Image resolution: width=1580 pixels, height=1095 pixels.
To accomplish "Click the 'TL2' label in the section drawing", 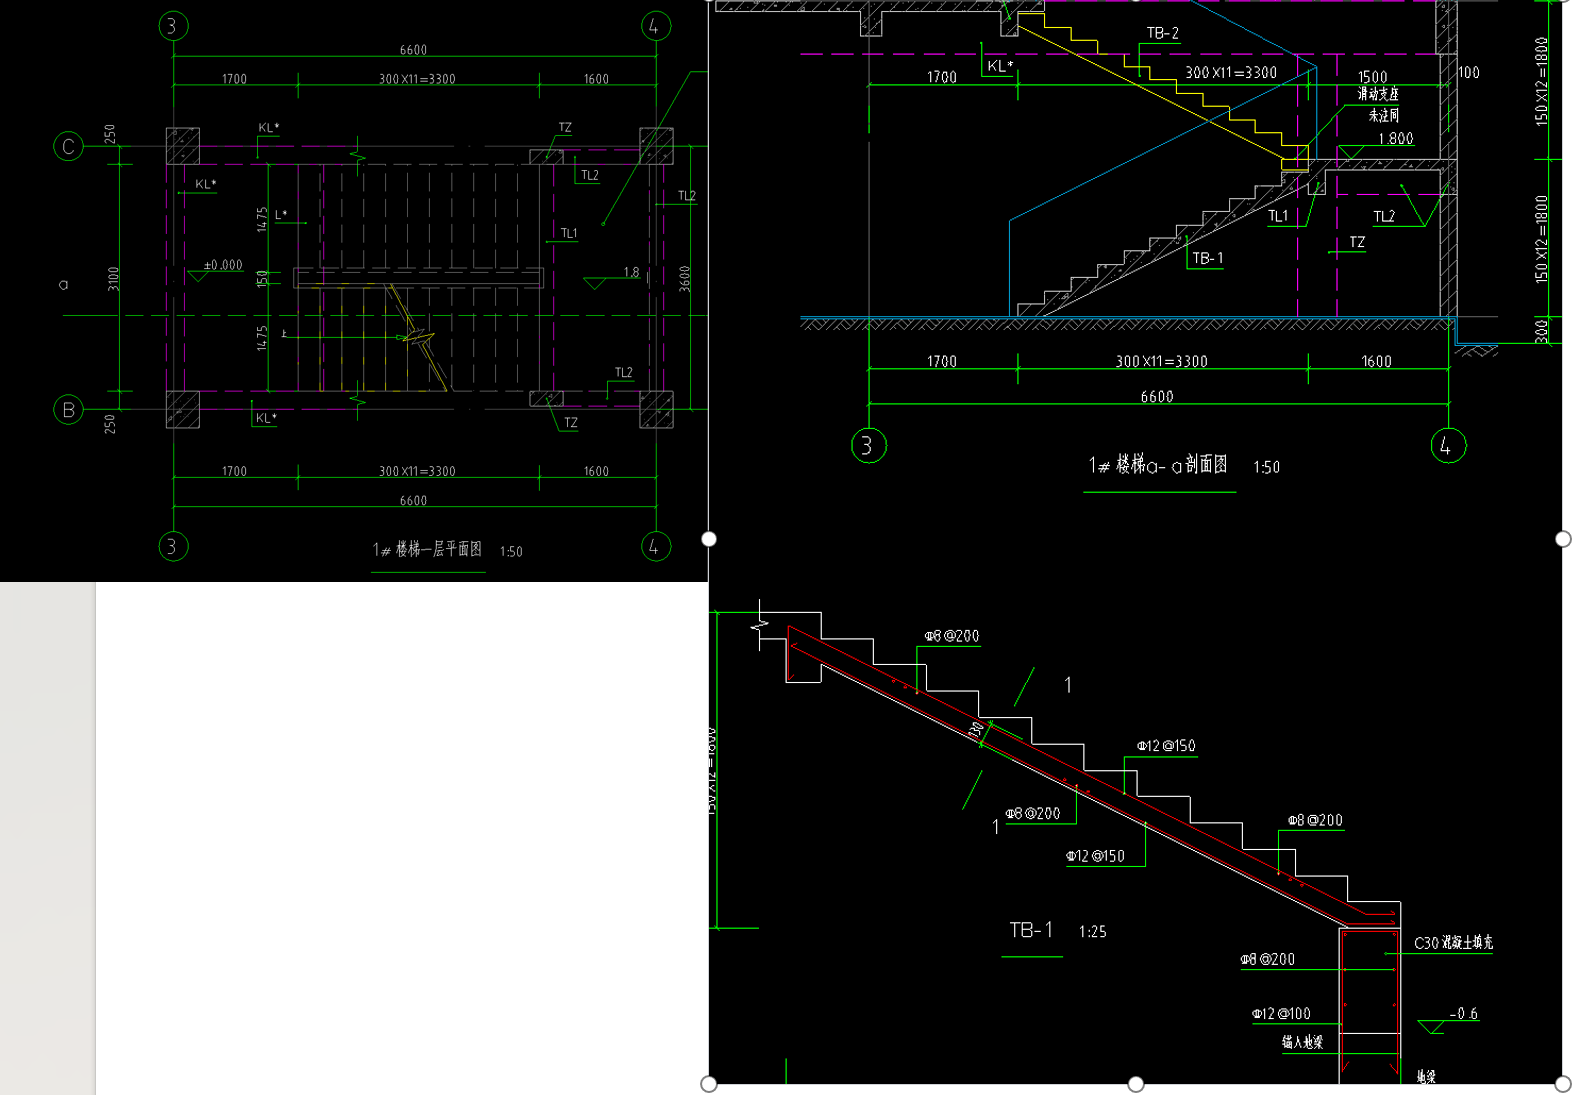I will [x=1383, y=216].
